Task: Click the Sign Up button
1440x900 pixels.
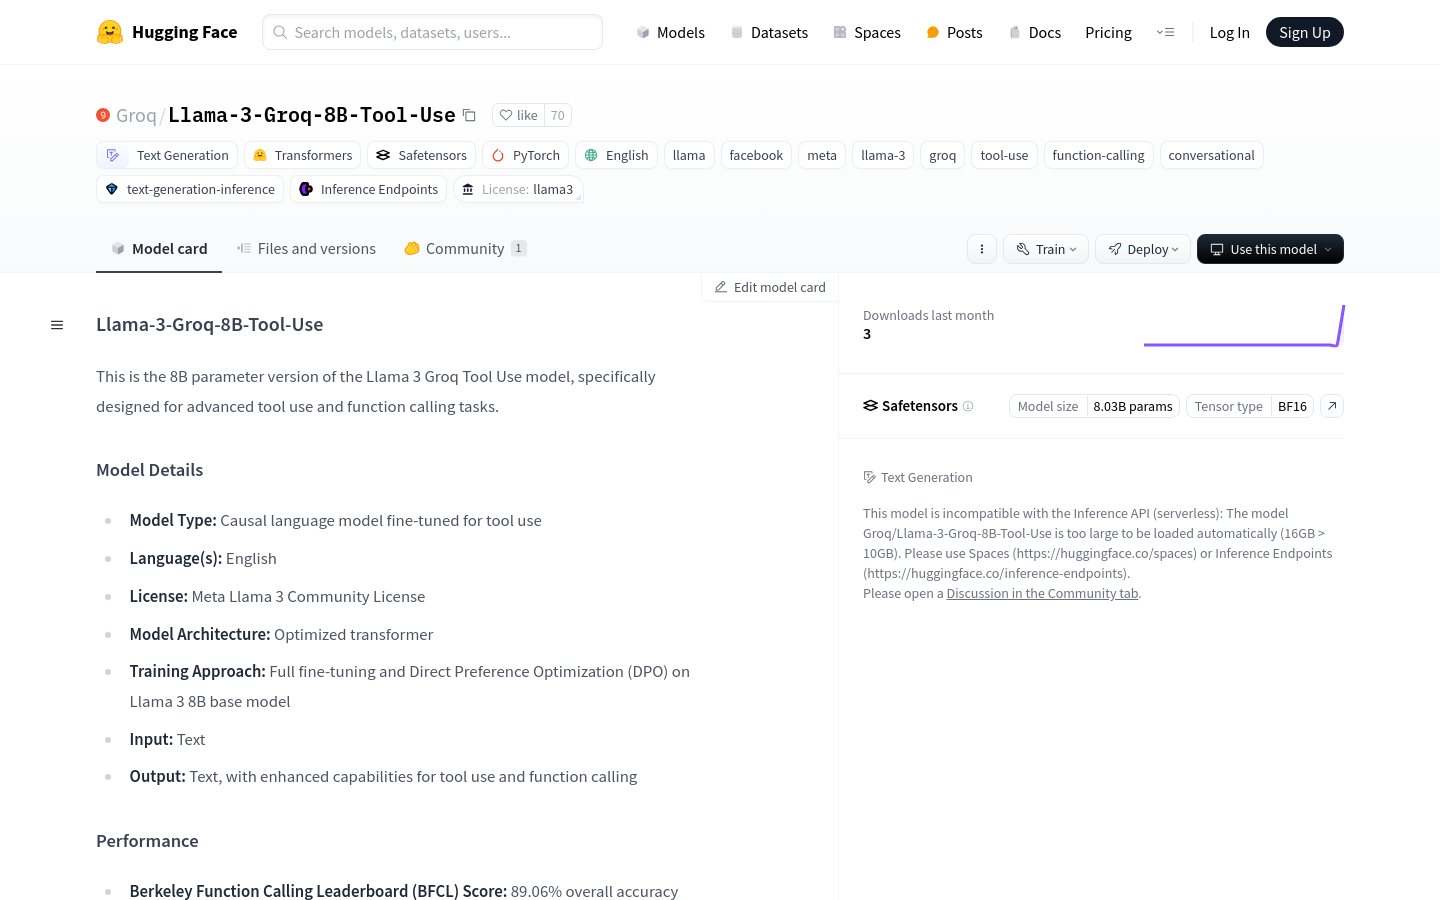Action: (1304, 32)
